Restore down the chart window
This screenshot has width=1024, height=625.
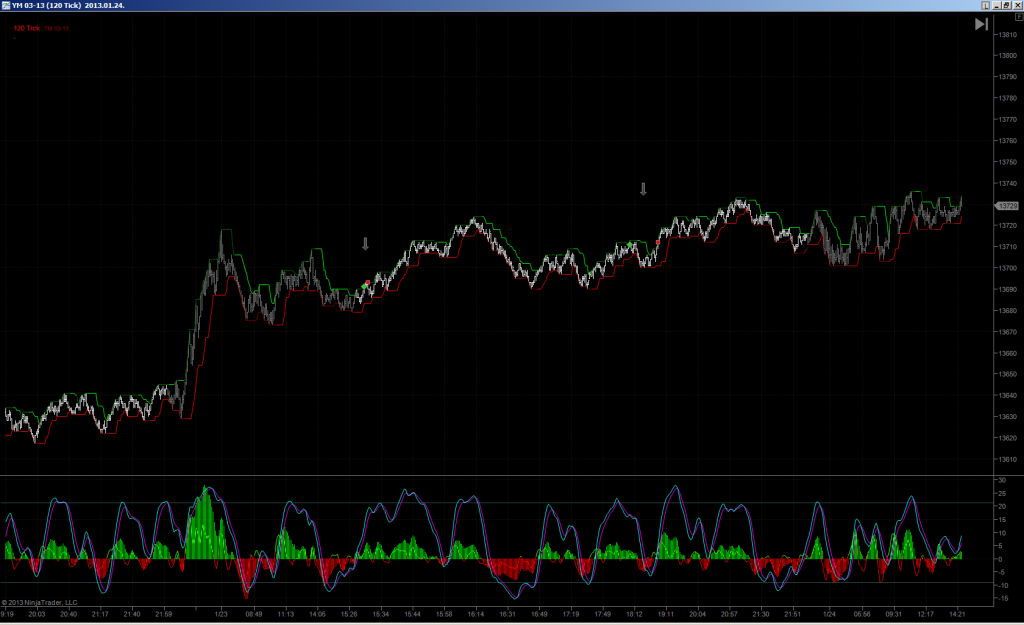[1007, 5]
